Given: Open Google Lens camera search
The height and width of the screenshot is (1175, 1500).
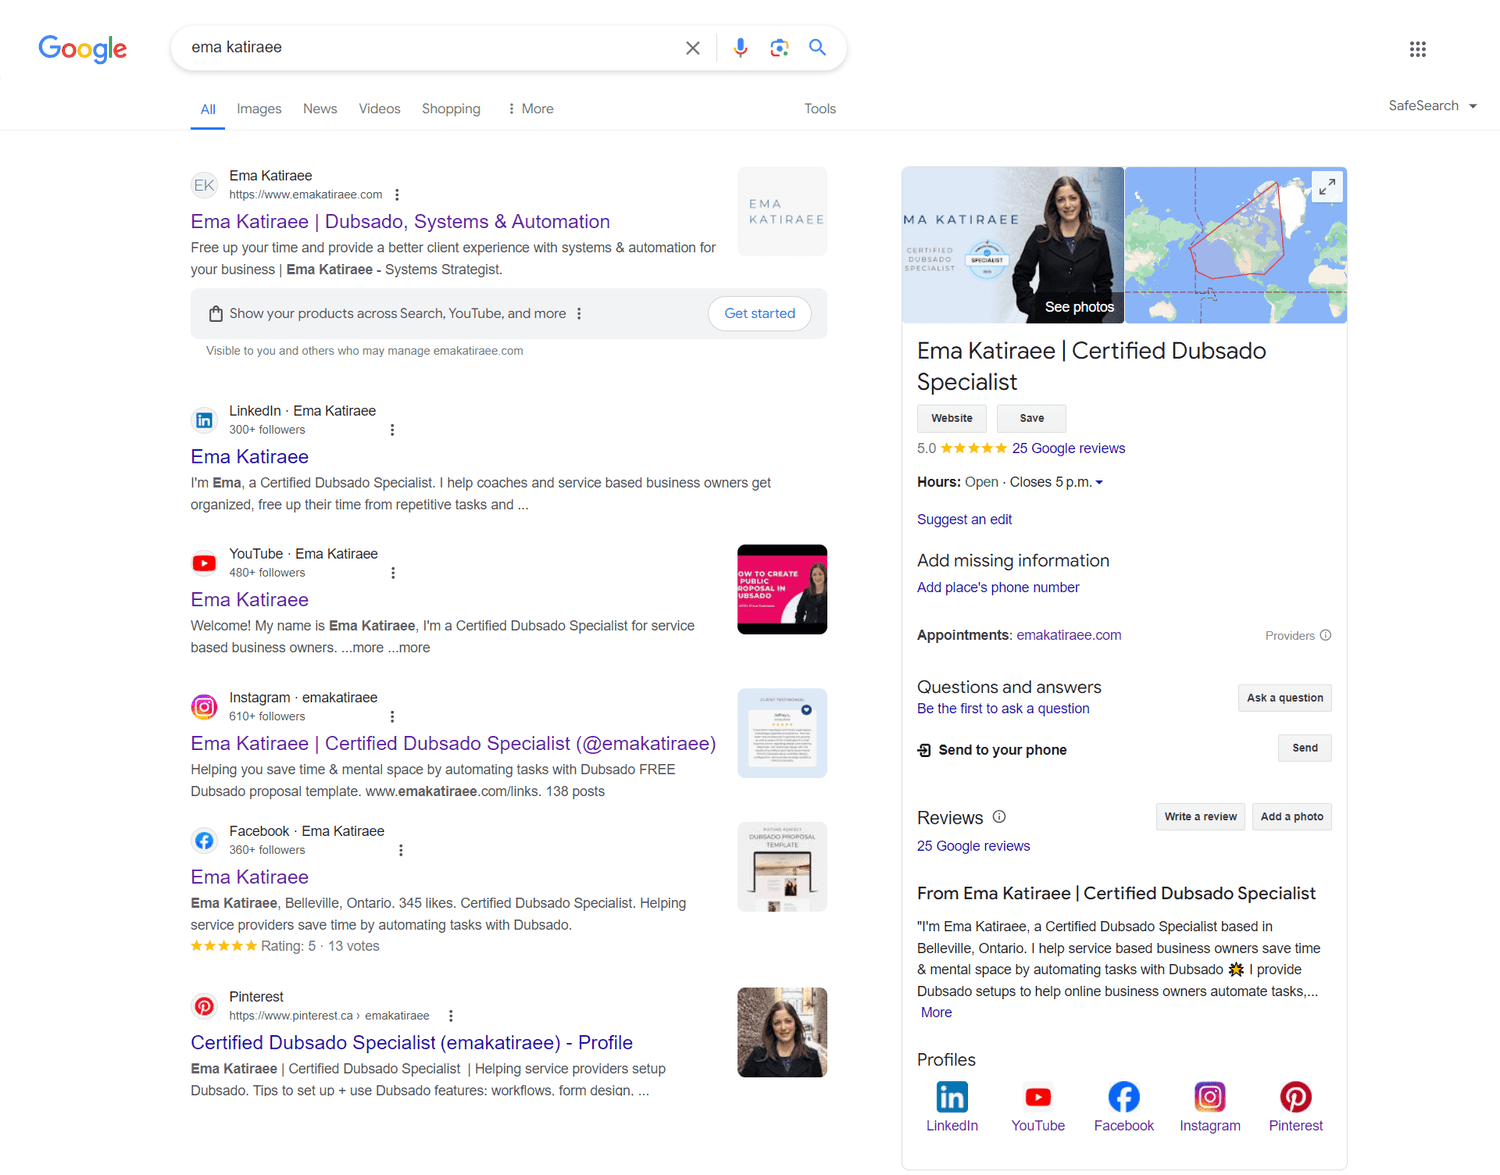Looking at the screenshot, I should click(x=779, y=47).
